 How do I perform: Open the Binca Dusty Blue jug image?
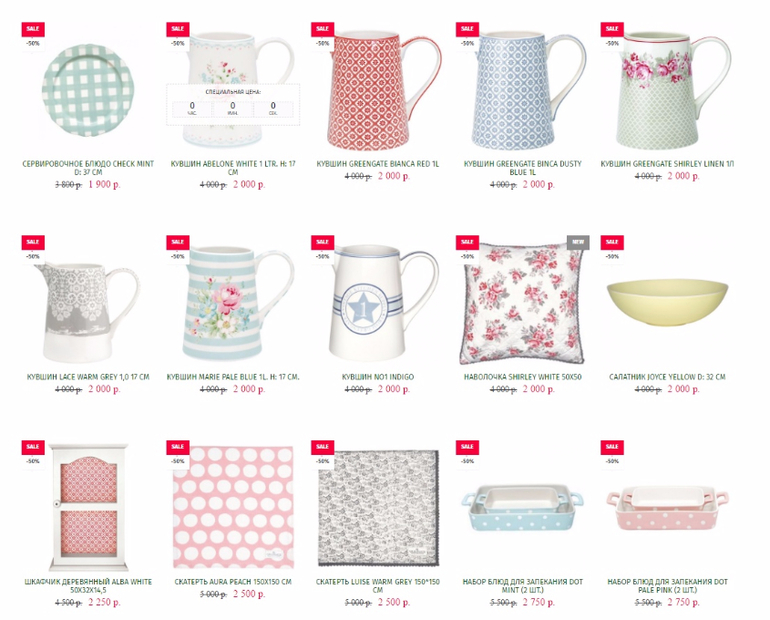(x=528, y=90)
